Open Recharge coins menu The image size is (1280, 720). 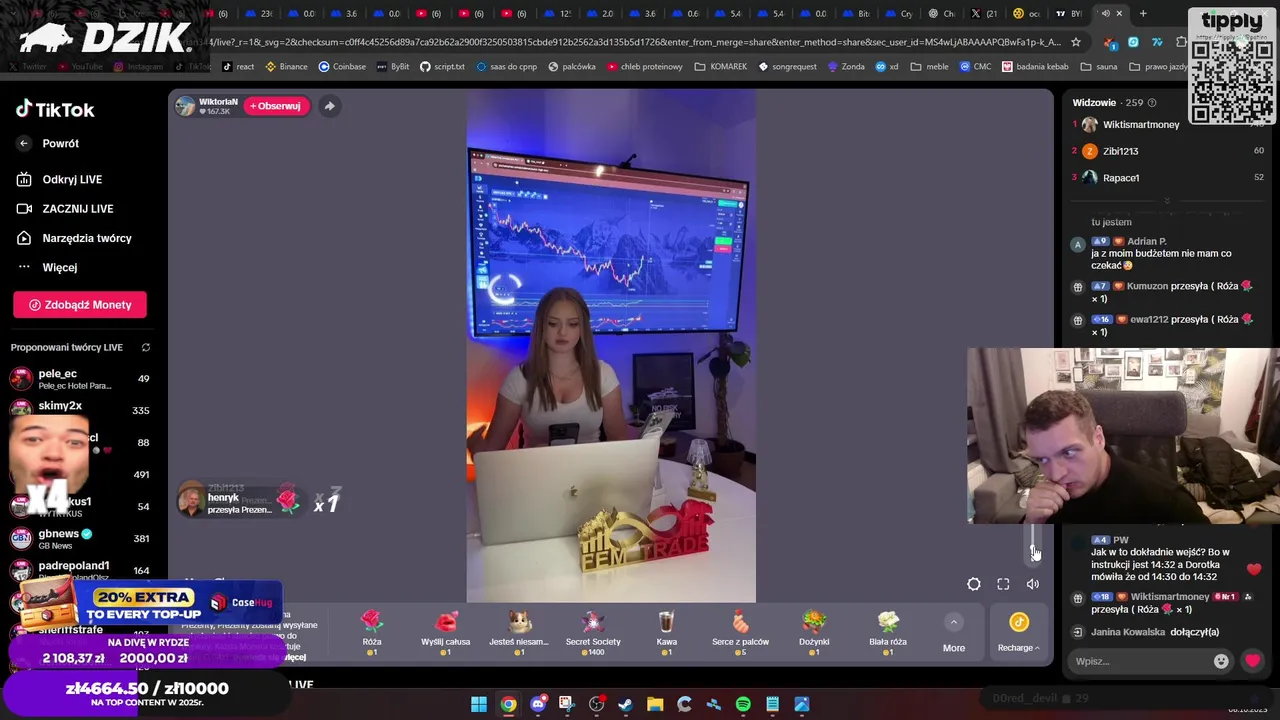[1018, 634]
